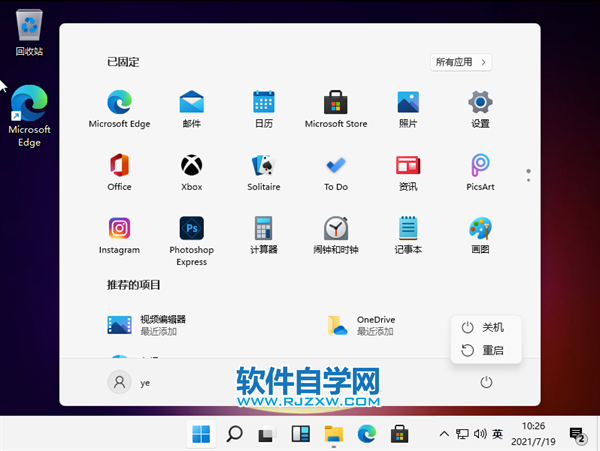Select 关机 shut down option
This screenshot has width=600, height=451.
[x=484, y=327]
